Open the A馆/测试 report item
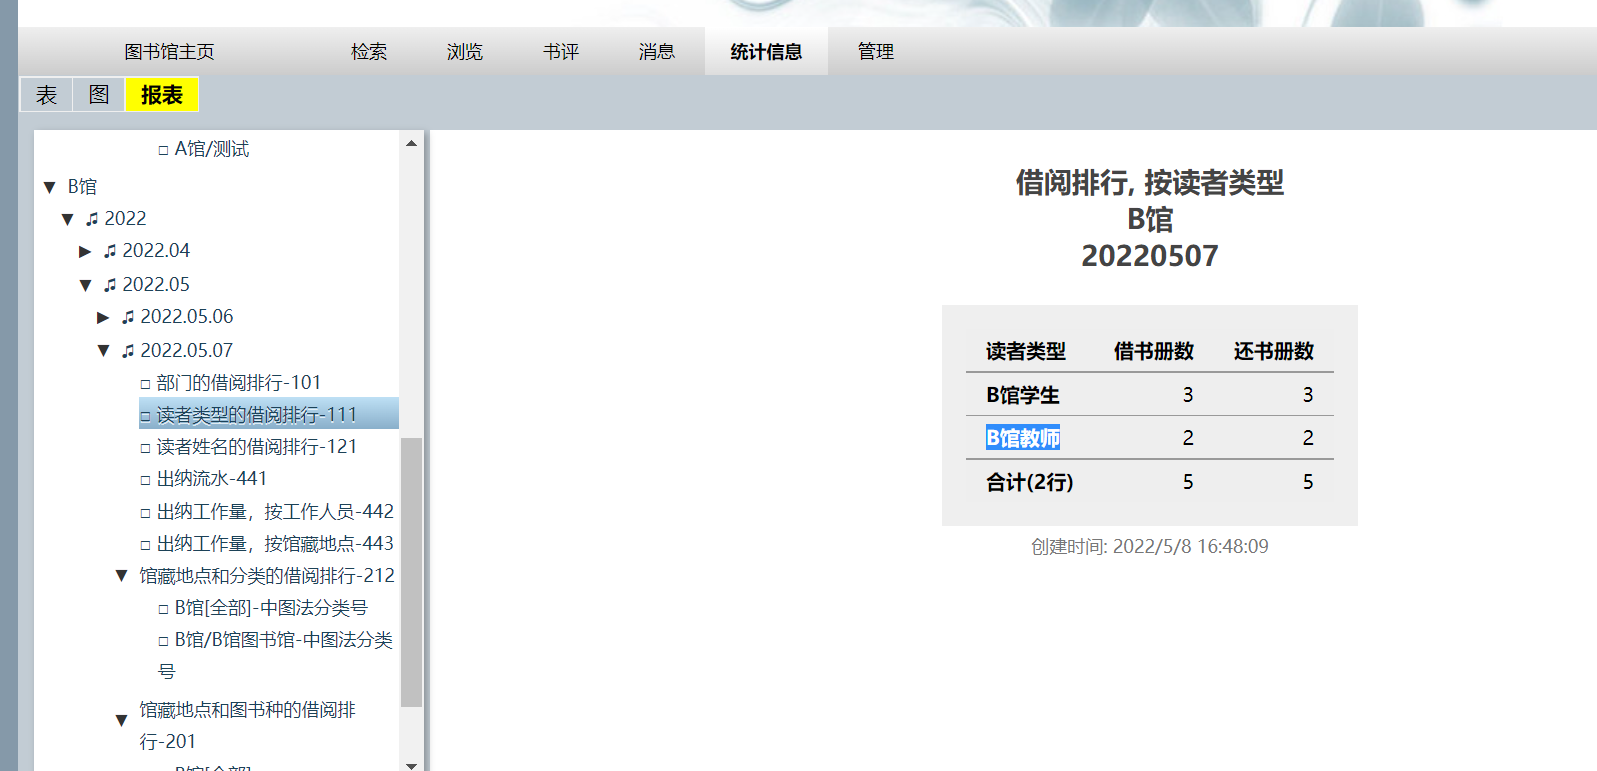Image resolution: width=1597 pixels, height=771 pixels. (x=212, y=149)
